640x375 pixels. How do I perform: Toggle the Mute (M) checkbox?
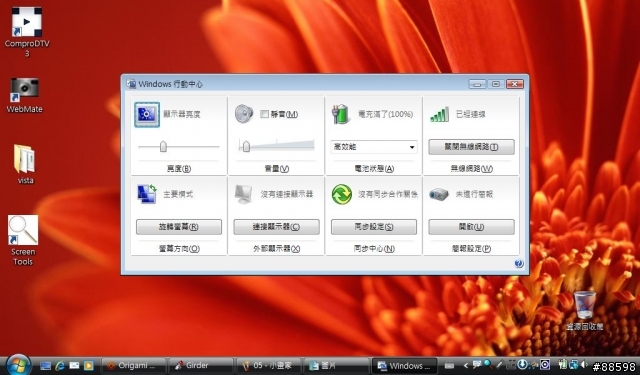pyautogui.click(x=264, y=114)
